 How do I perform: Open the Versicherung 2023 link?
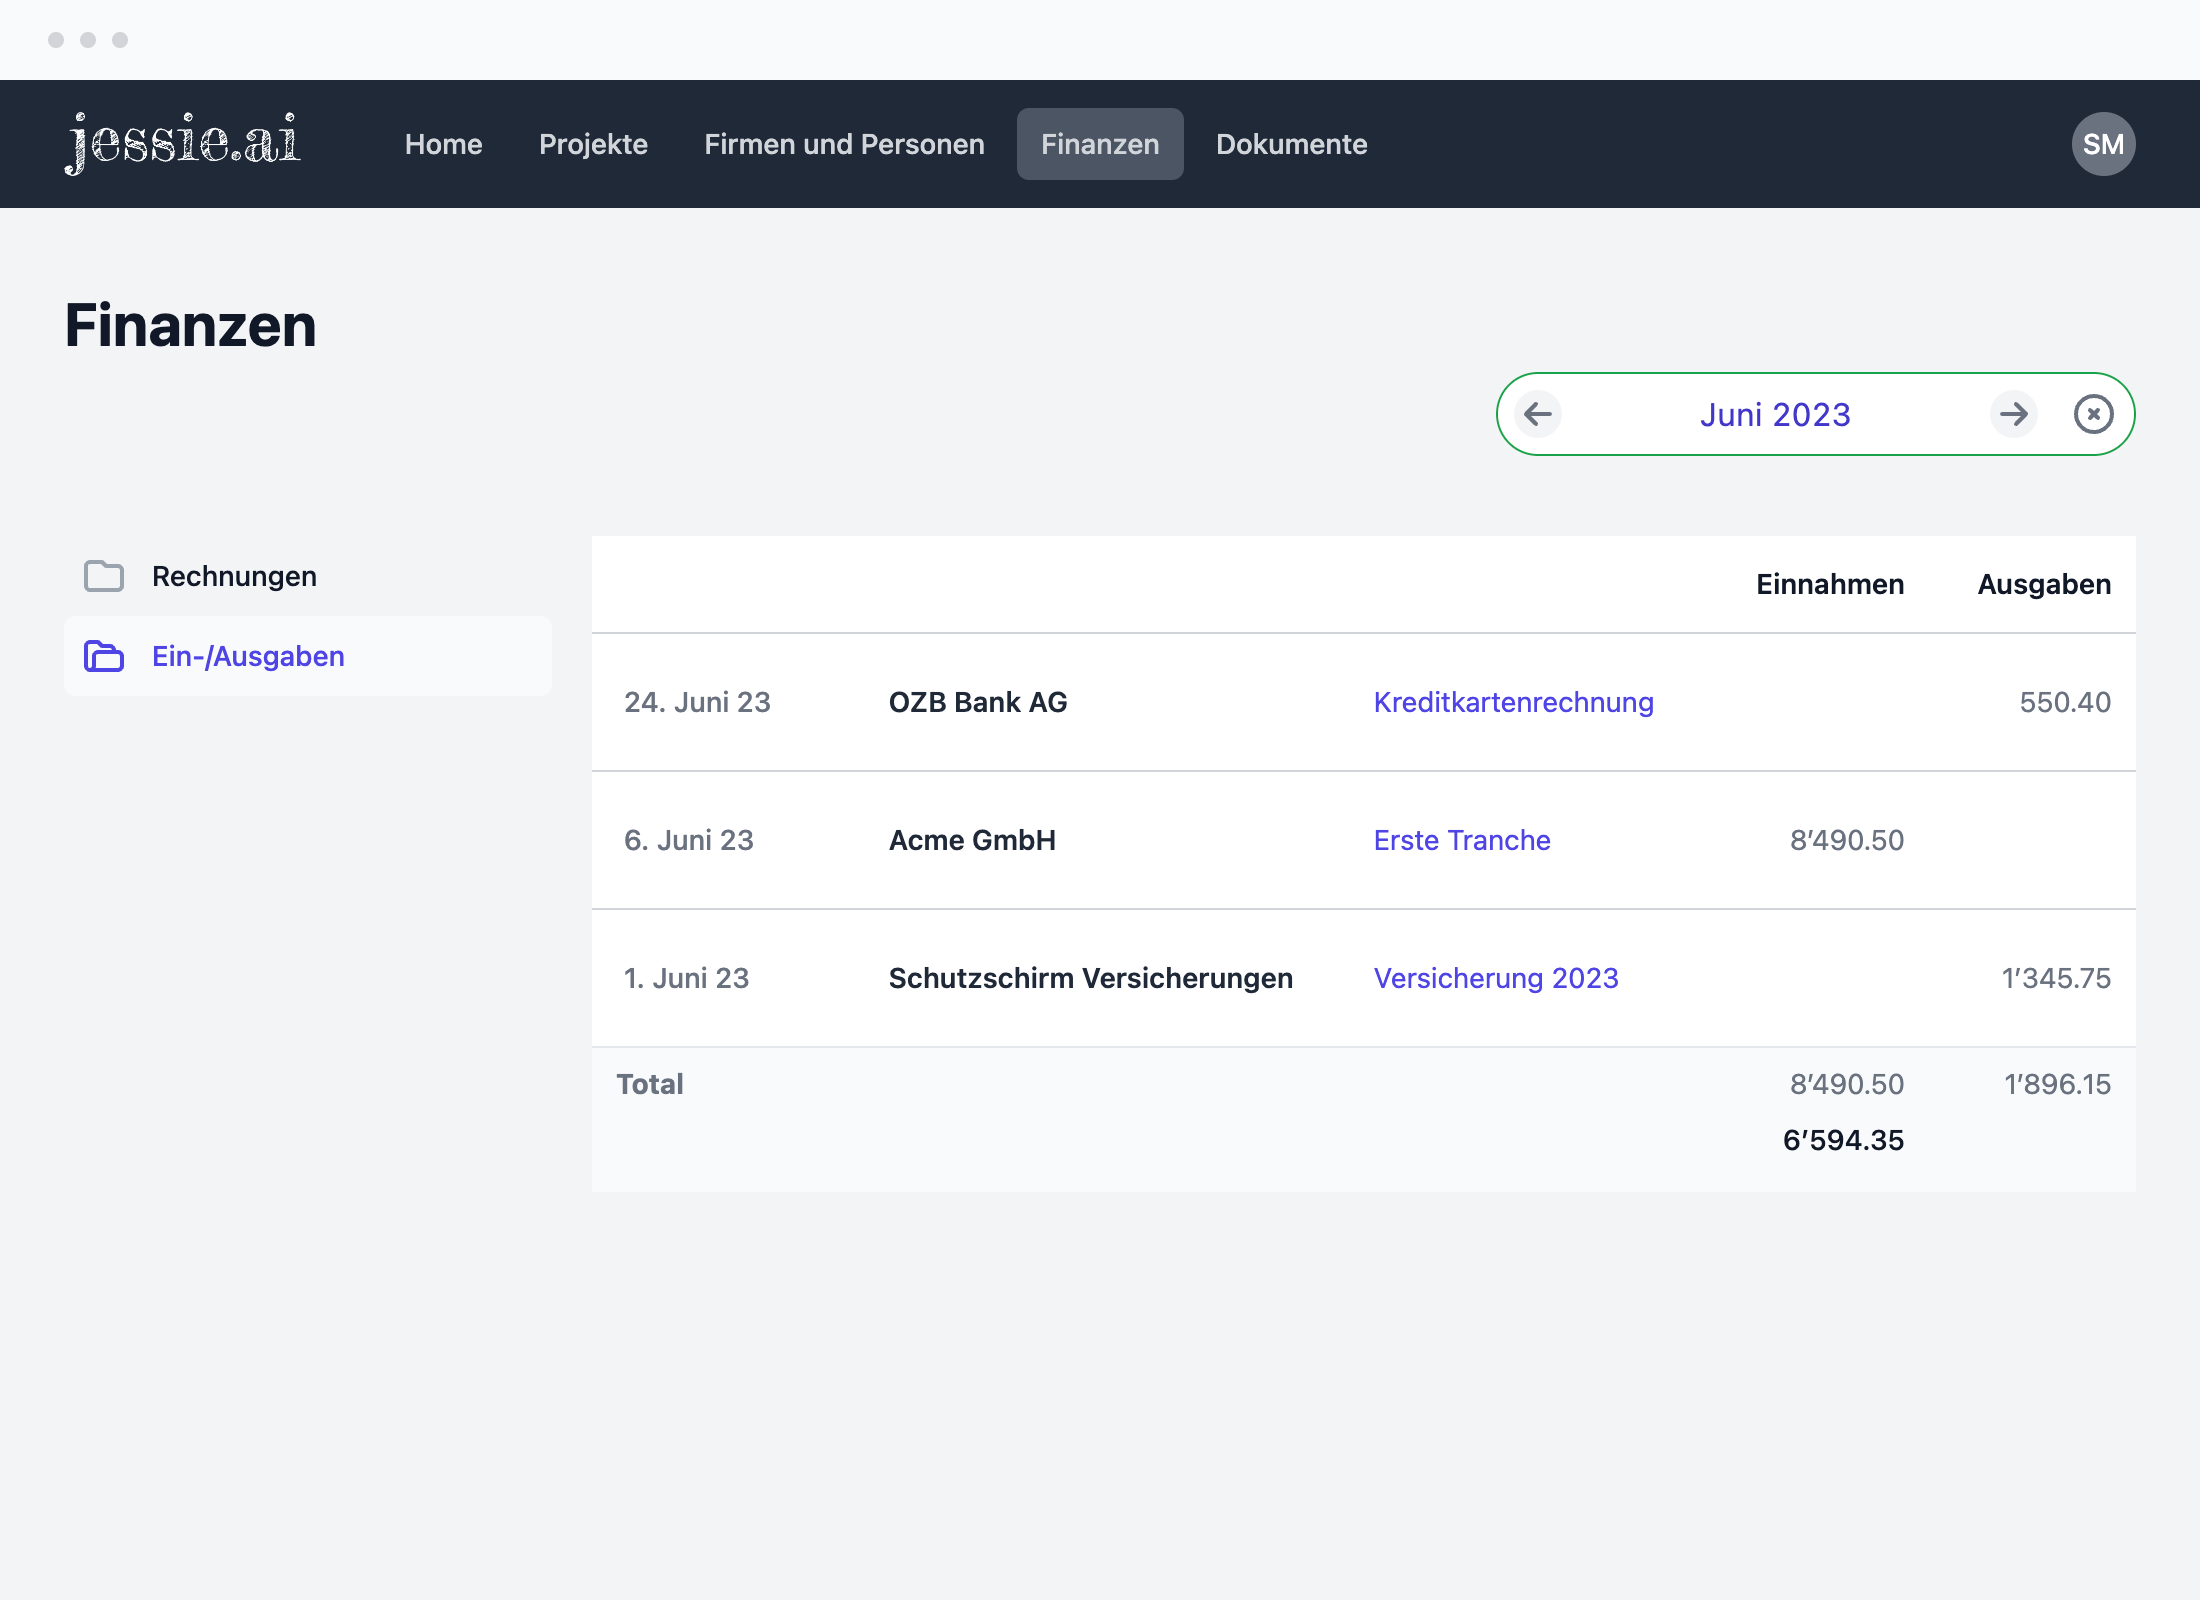pyautogui.click(x=1495, y=978)
